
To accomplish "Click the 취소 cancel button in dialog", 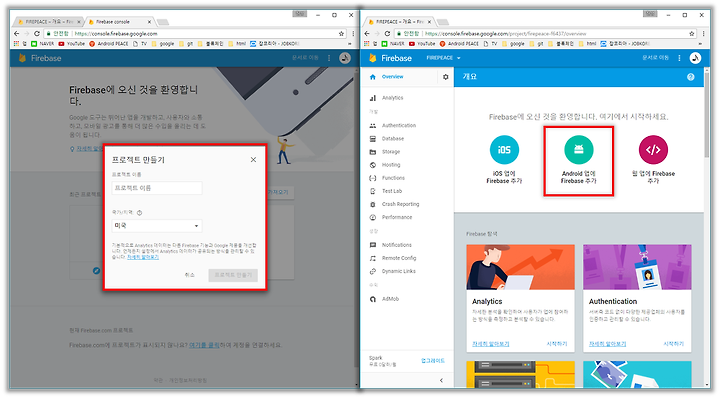I will point(190,275).
